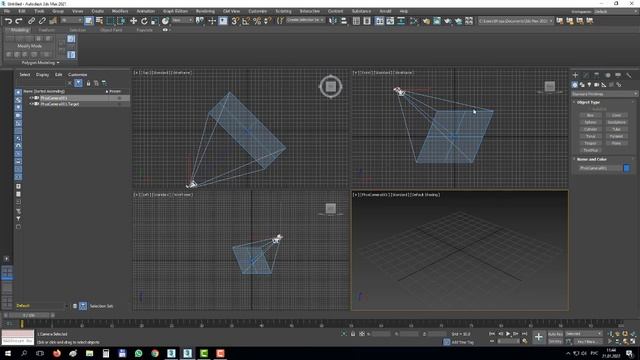Open the Select by Name dialog
Image resolution: width=640 pixels, height=360 pixels.
coord(99,21)
